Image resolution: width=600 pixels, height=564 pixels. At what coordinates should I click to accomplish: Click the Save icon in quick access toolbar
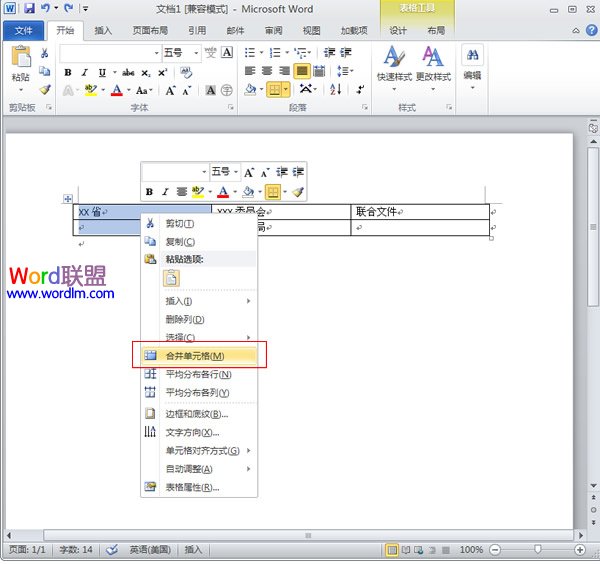pos(29,8)
